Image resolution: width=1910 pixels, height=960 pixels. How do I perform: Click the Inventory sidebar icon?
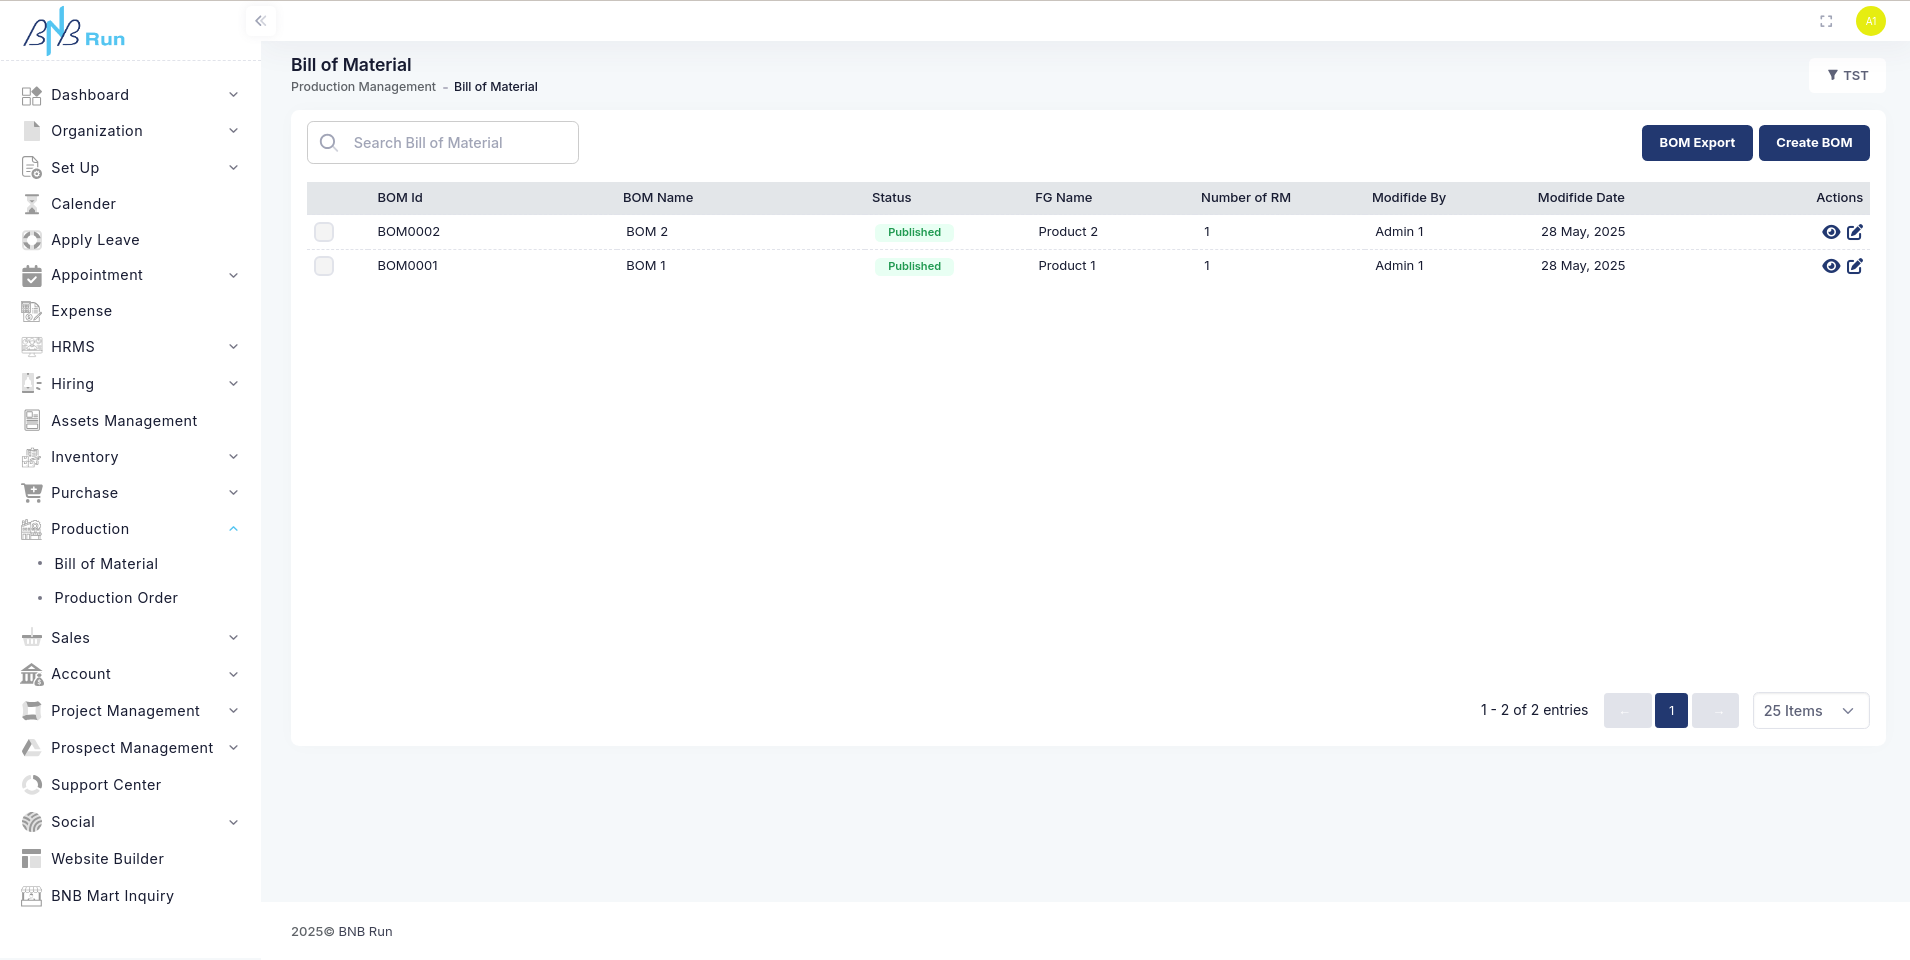pos(32,457)
